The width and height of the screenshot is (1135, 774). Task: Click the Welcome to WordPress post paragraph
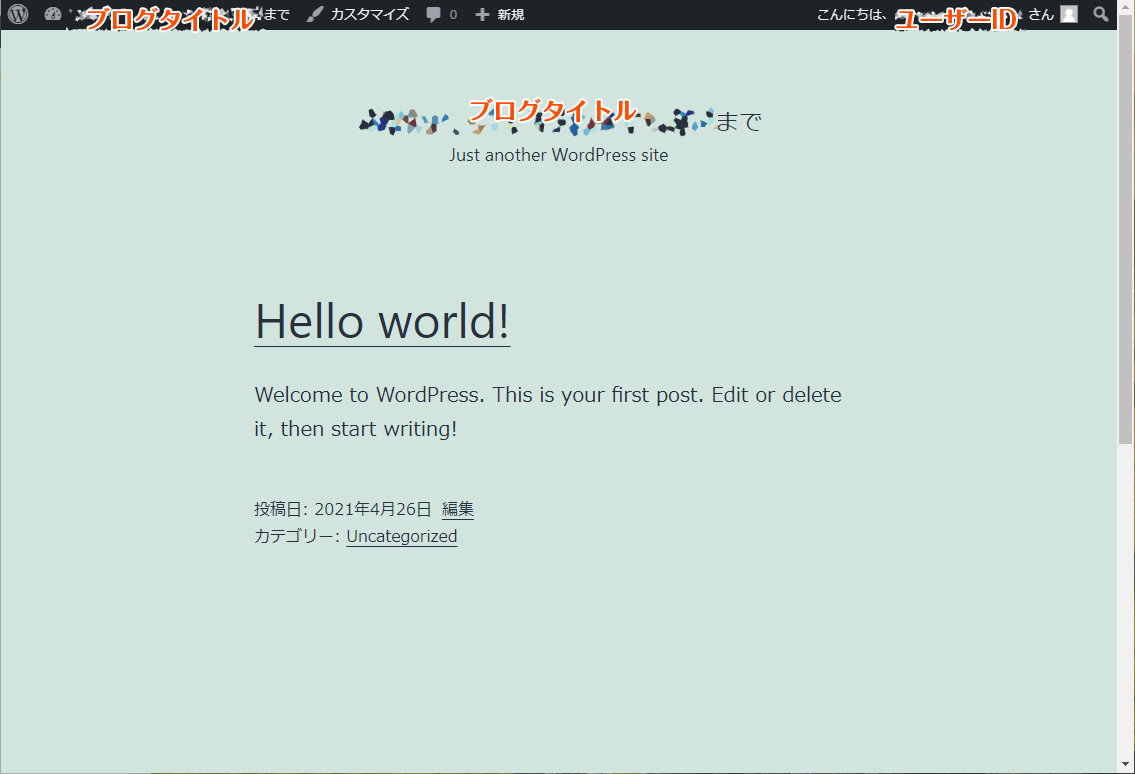click(x=548, y=411)
